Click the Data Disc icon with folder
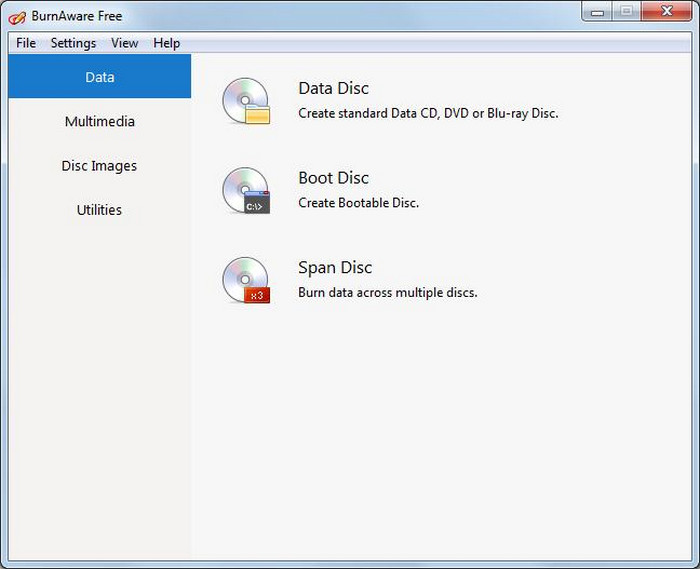The width and height of the screenshot is (700, 569). [246, 101]
